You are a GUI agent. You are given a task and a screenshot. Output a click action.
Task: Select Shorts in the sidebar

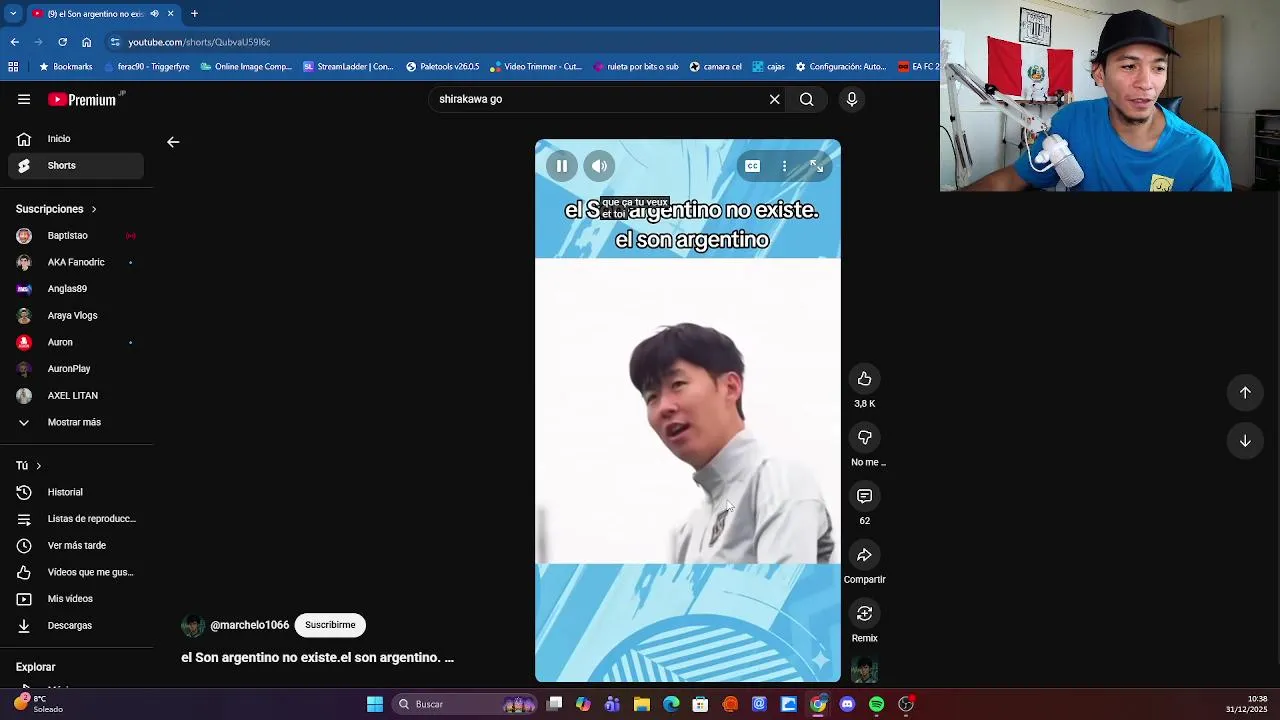coord(76,166)
